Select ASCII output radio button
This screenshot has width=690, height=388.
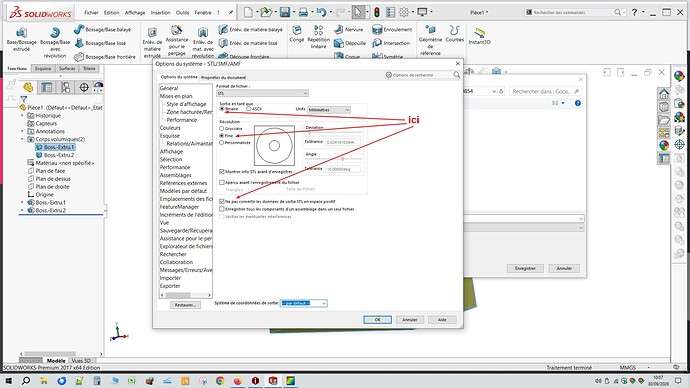click(249, 109)
